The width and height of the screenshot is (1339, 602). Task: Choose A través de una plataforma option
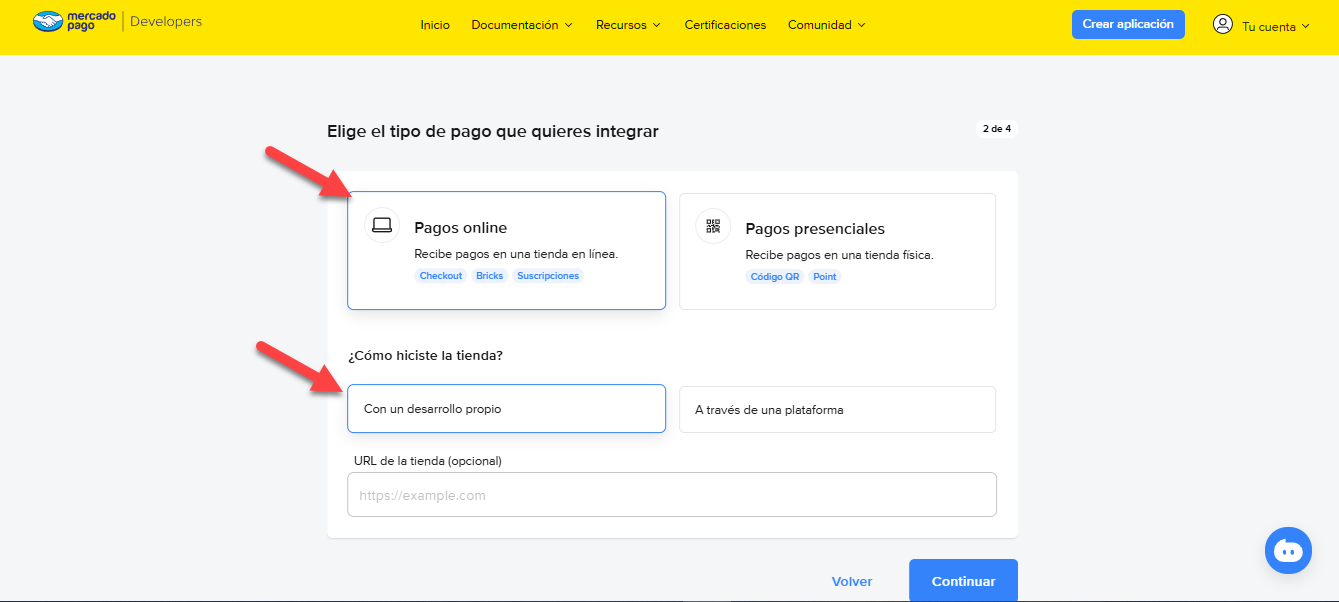837,409
